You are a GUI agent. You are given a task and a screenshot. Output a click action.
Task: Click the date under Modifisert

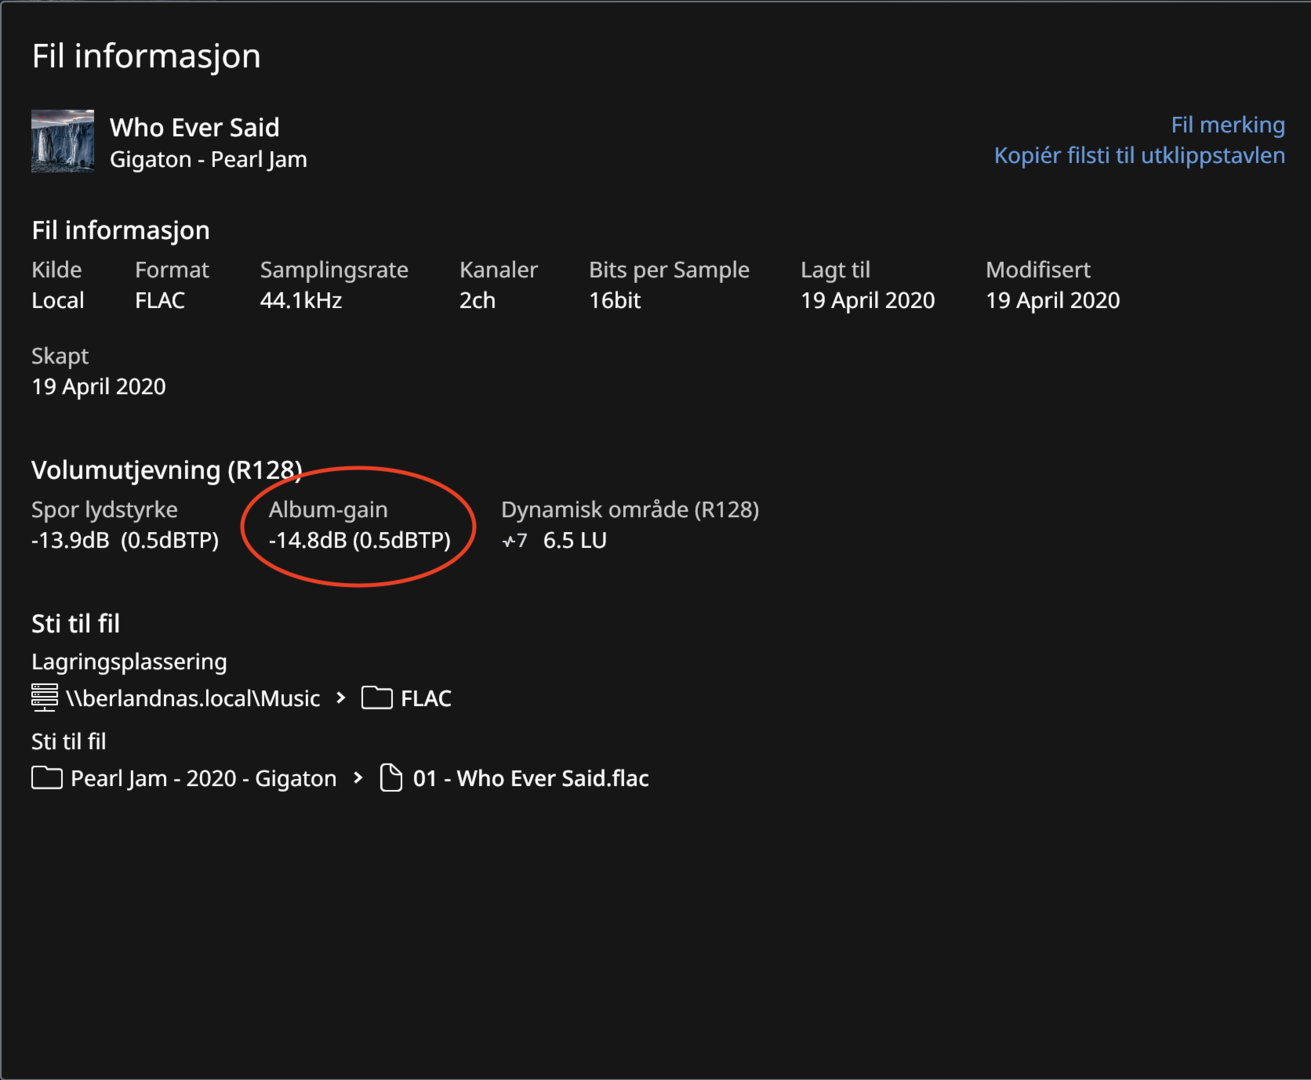[1053, 300]
